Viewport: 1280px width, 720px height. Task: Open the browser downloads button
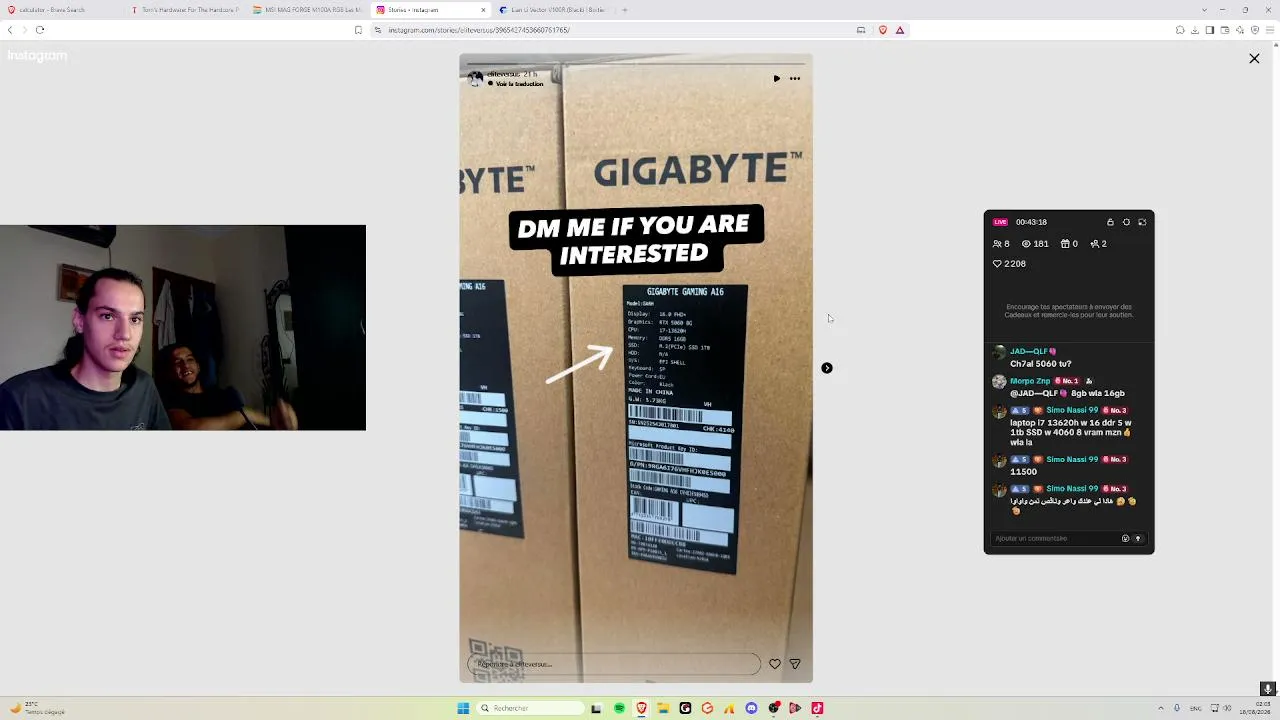click(1195, 30)
